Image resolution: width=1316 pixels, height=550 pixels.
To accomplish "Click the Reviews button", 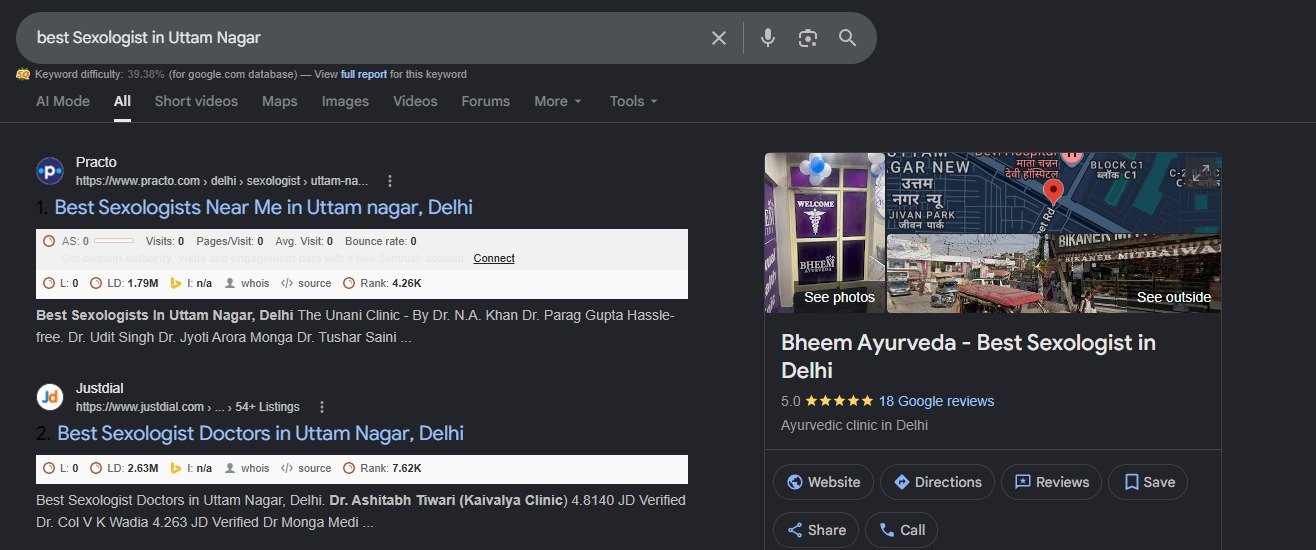I will click(1051, 482).
